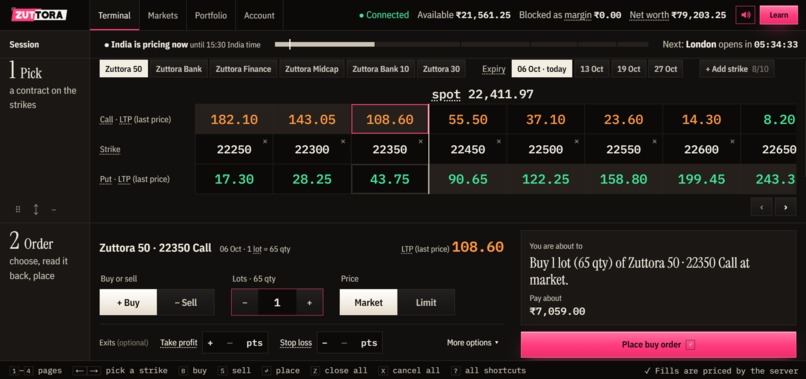Show next strikes with right chevron
The width and height of the screenshot is (806, 379).
[x=785, y=207]
